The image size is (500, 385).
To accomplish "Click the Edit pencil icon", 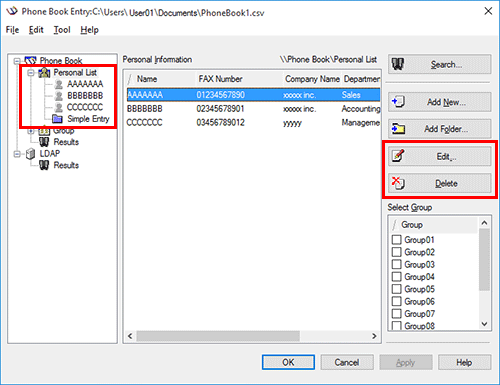I will click(398, 156).
